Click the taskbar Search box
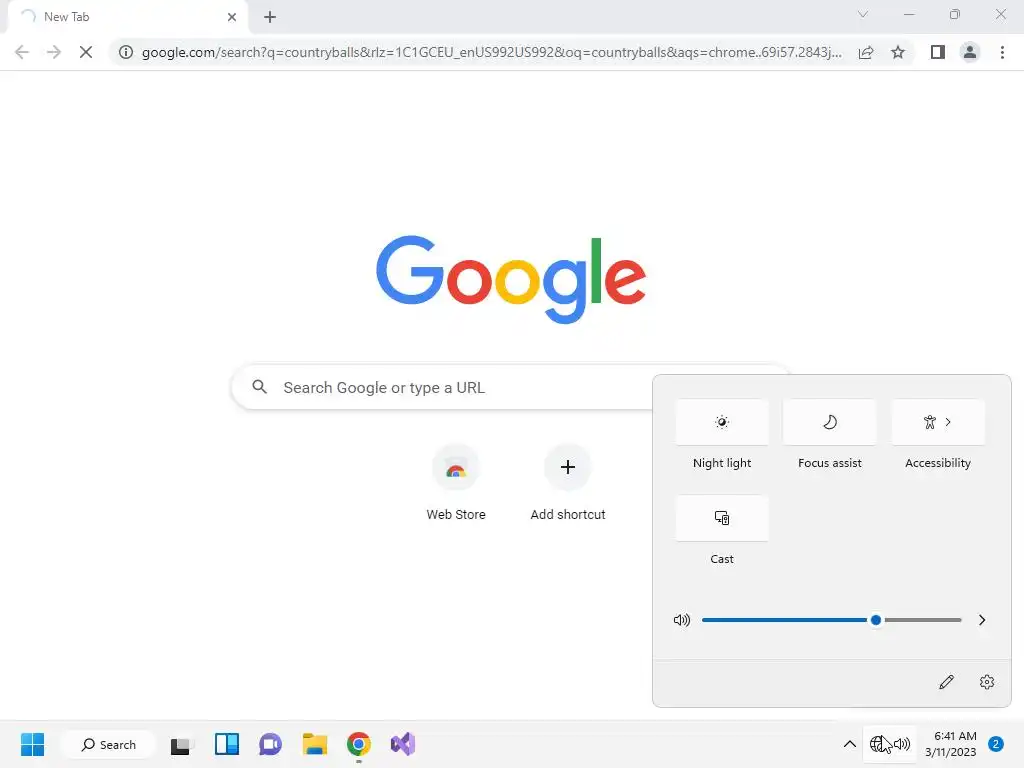The width and height of the screenshot is (1024, 768). click(x=108, y=744)
